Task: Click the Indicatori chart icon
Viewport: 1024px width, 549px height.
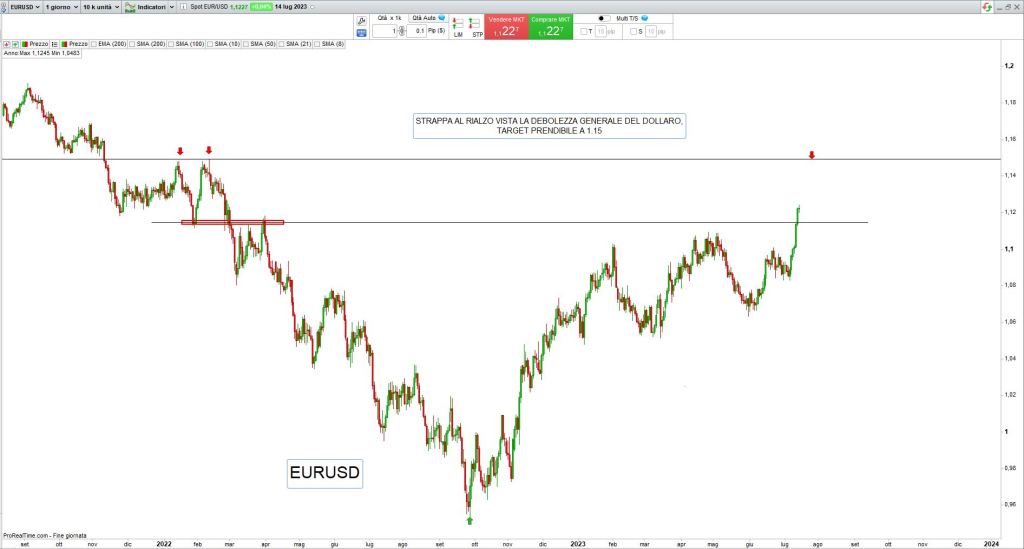Action: 130,7
